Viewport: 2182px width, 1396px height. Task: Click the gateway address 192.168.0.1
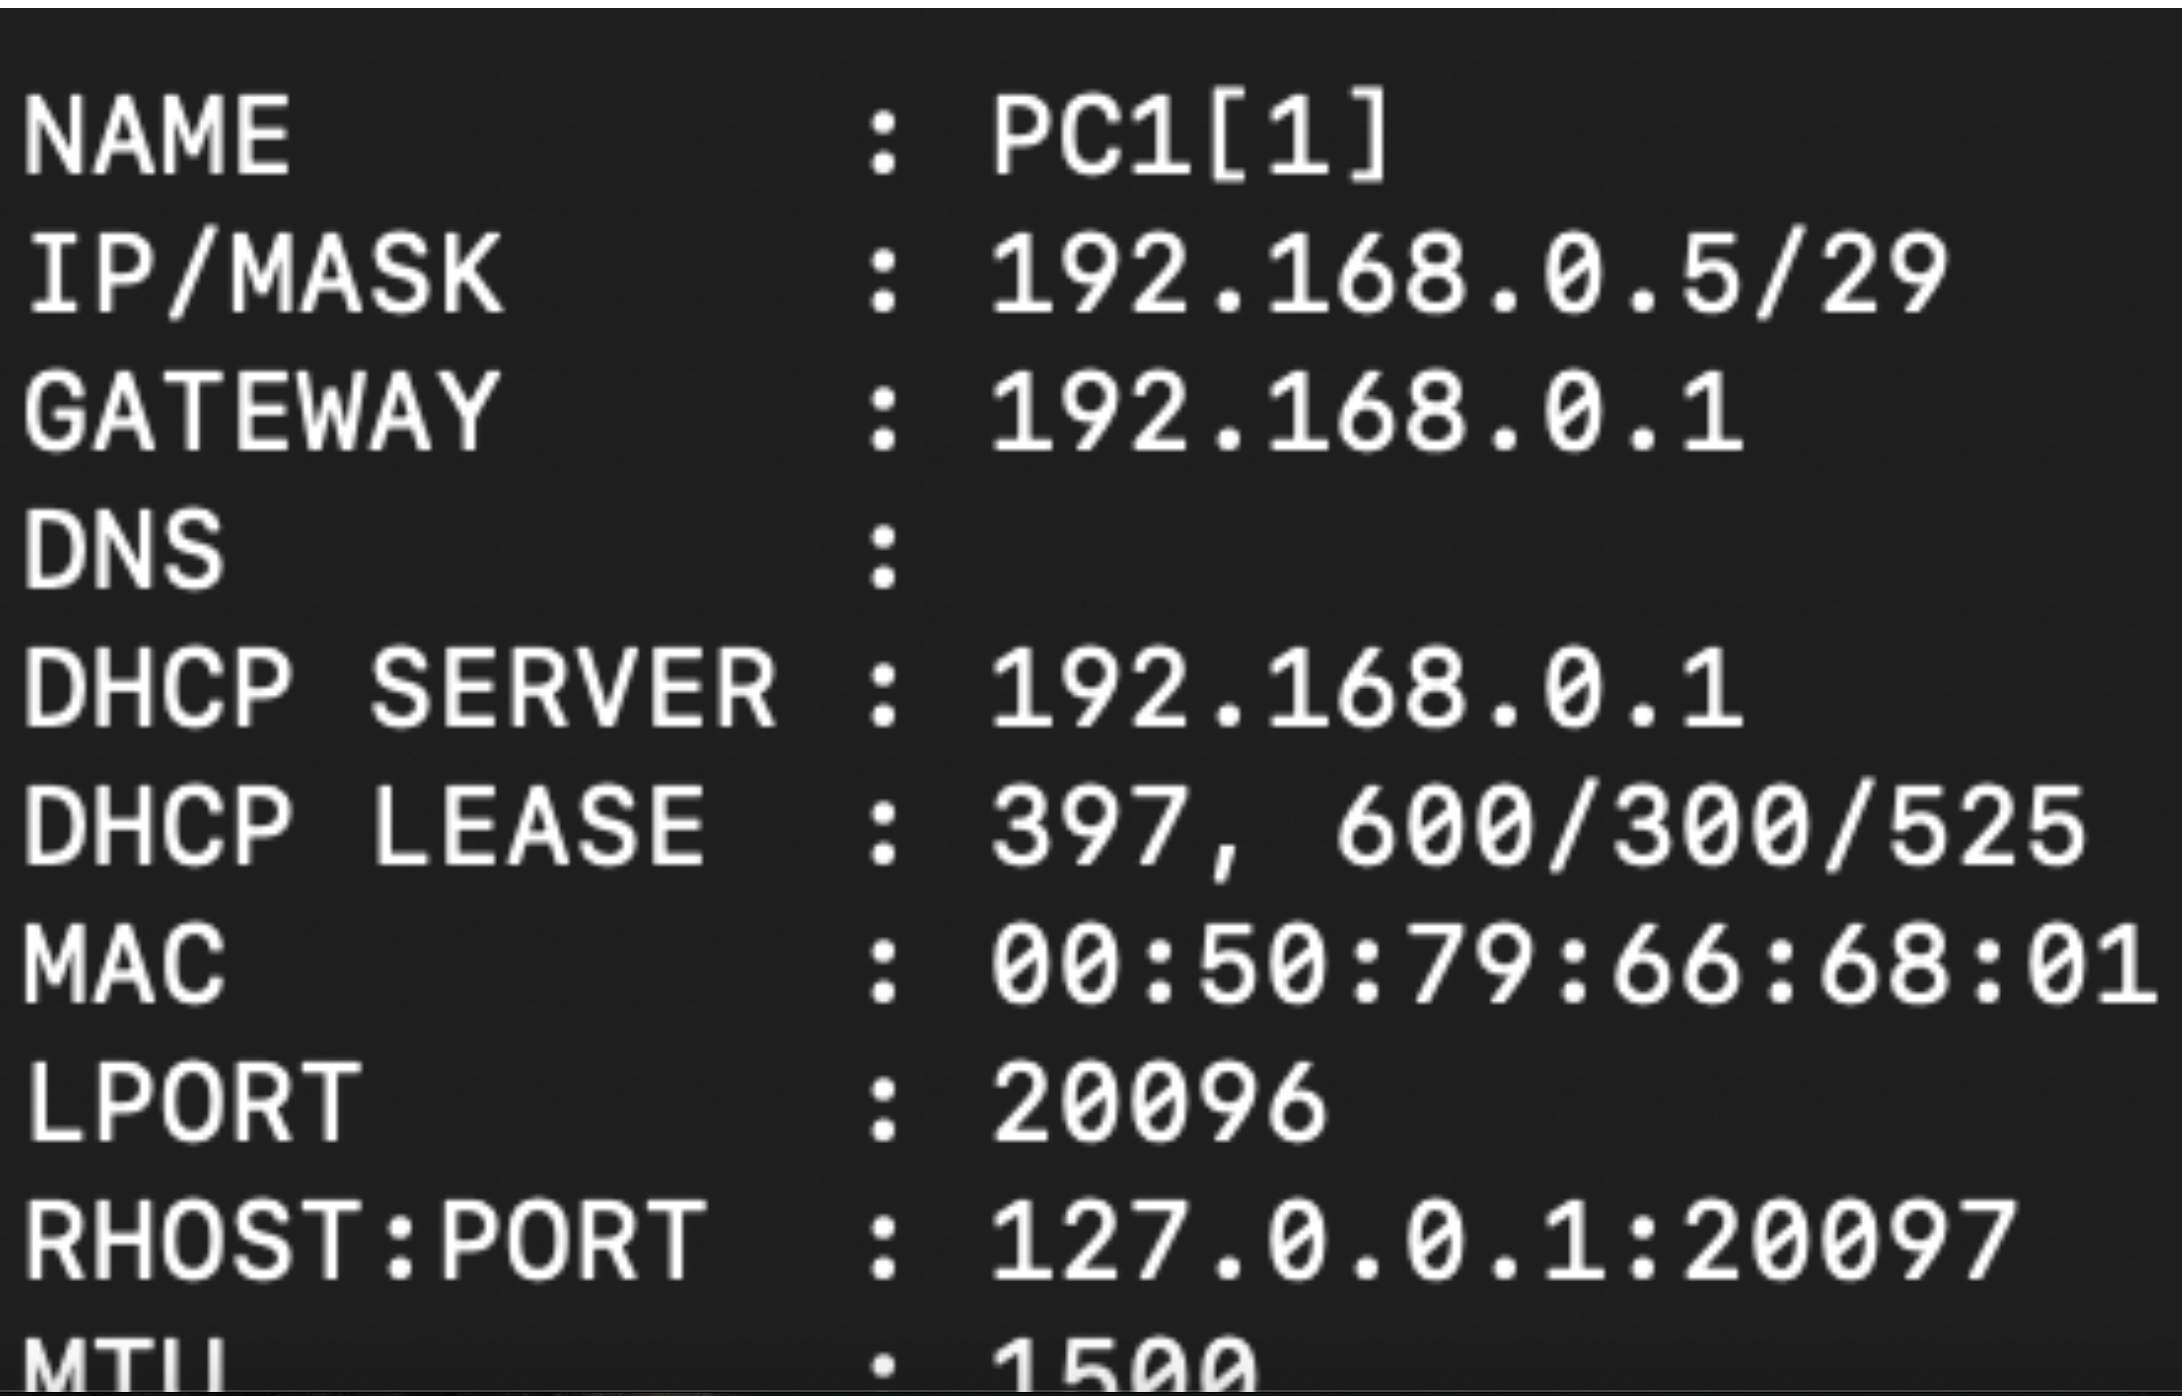(1366, 411)
